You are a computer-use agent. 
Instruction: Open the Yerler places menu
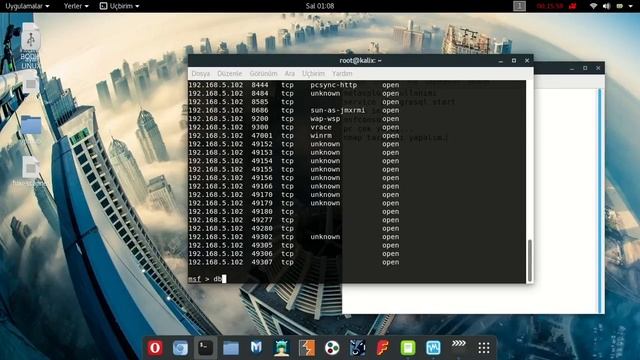pos(76,6)
